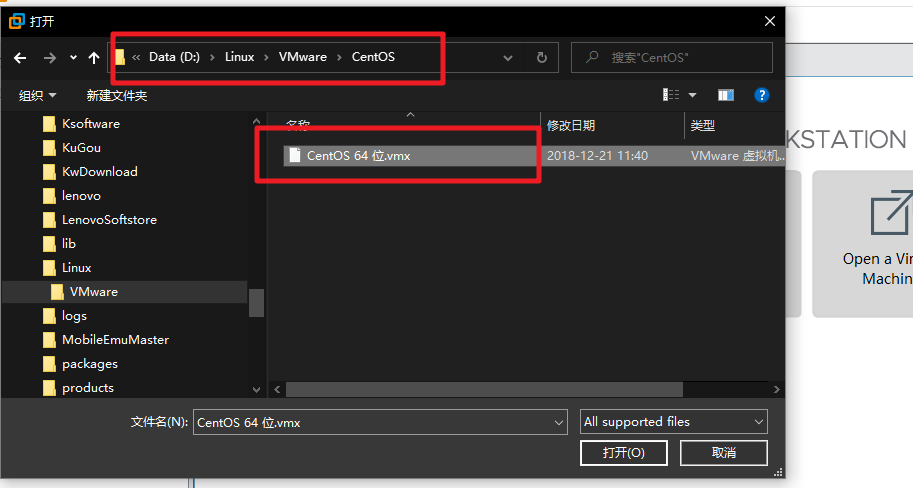The width and height of the screenshot is (913, 488).
Task: Refresh the current folder view
Action: pos(542,58)
